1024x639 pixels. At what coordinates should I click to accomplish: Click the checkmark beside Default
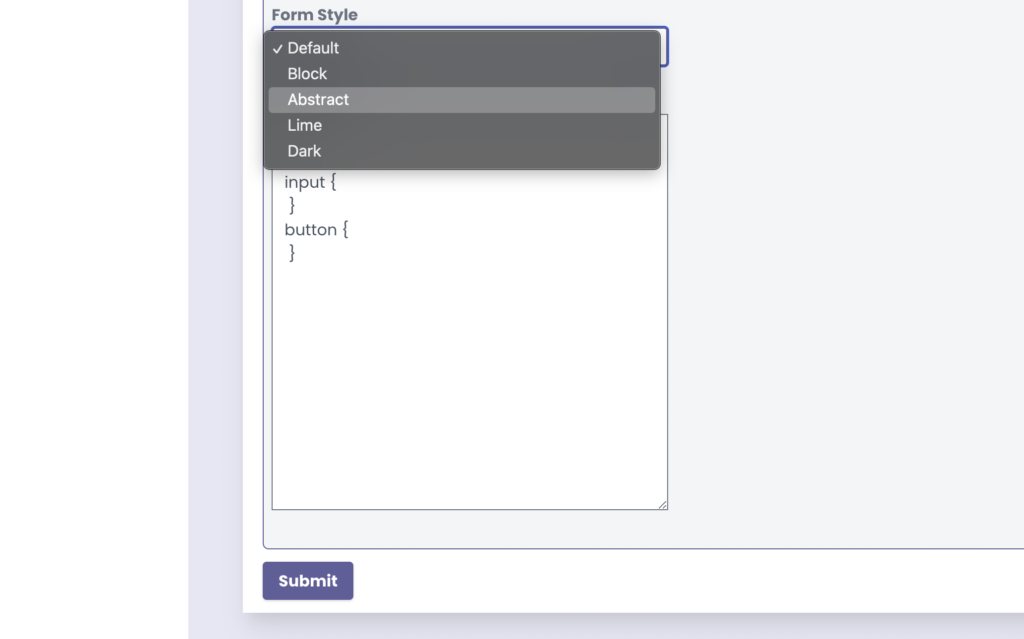point(277,48)
